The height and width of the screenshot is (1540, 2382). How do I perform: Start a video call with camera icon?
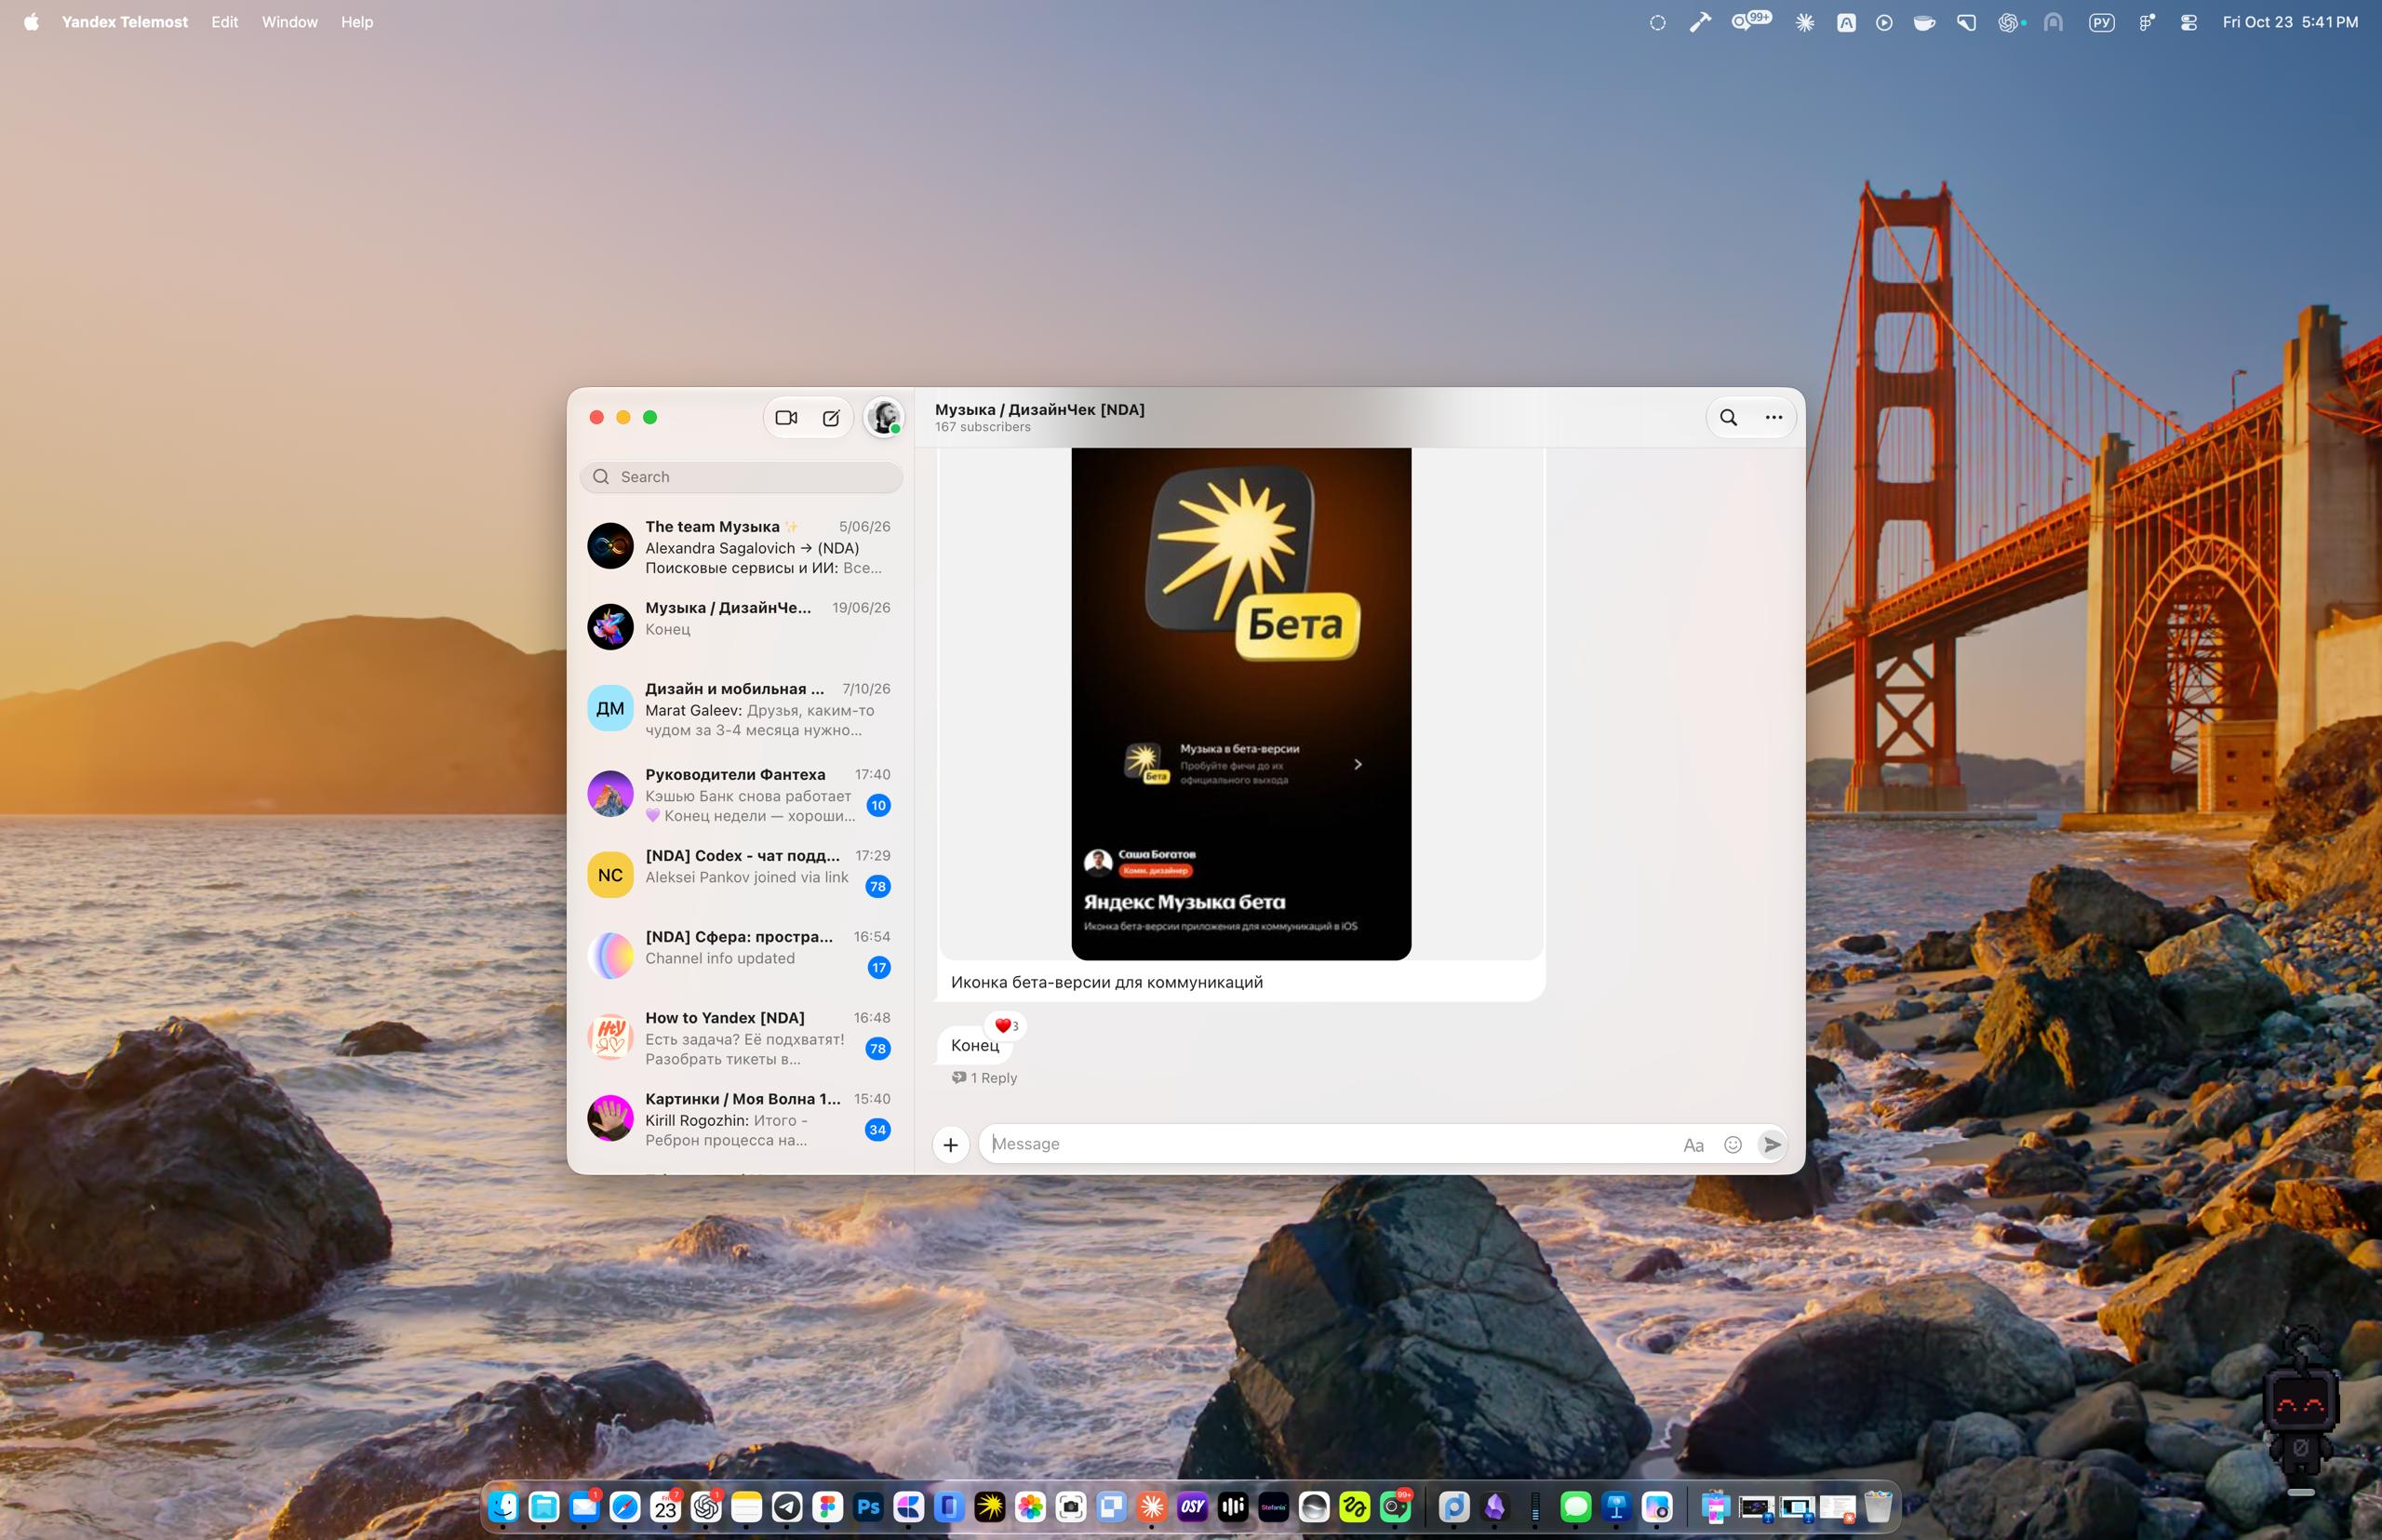(x=786, y=418)
